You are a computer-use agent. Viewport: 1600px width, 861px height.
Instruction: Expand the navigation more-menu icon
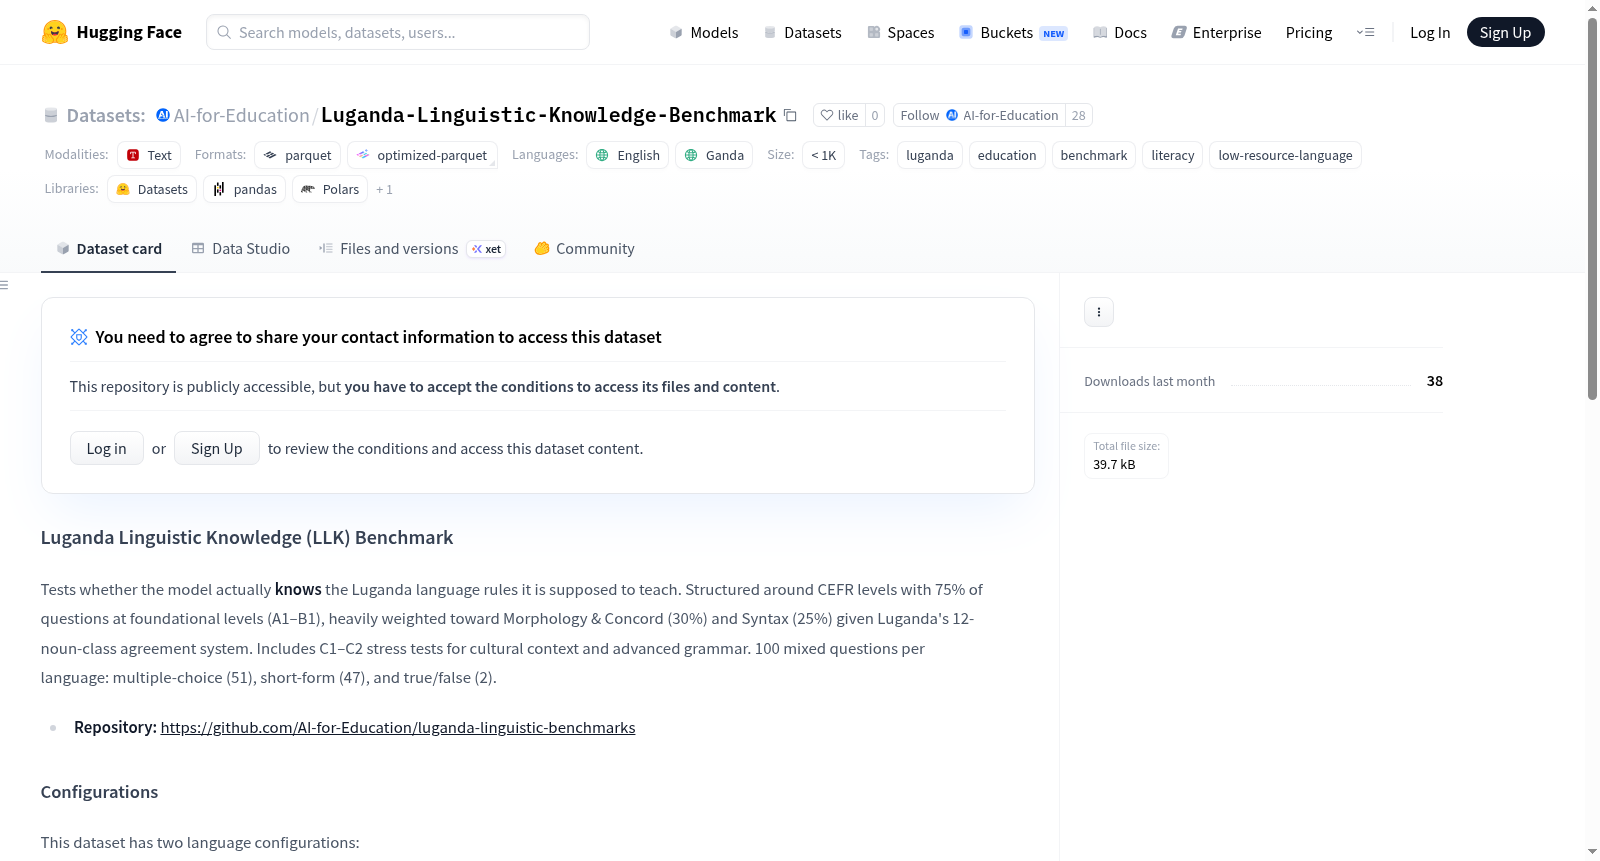coord(1365,32)
